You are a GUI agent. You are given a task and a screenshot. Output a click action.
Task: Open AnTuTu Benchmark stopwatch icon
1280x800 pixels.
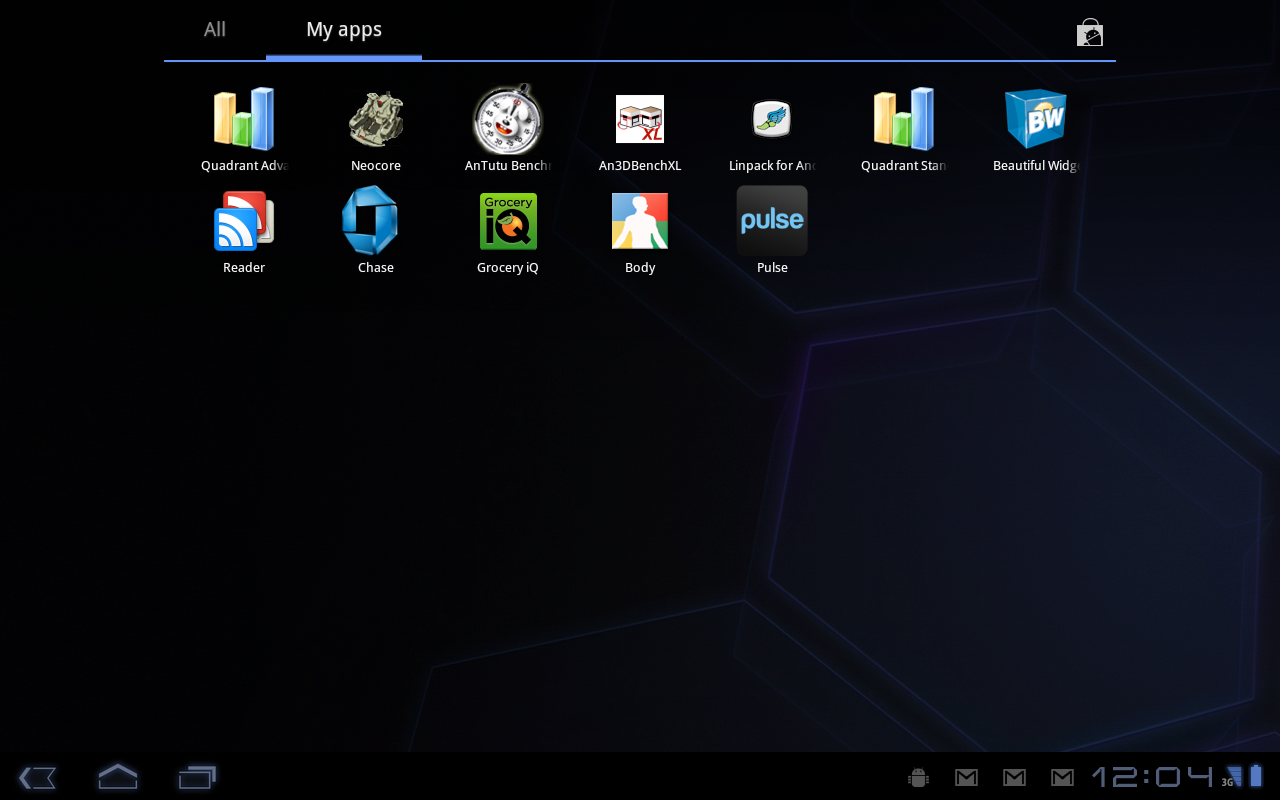tap(508, 119)
